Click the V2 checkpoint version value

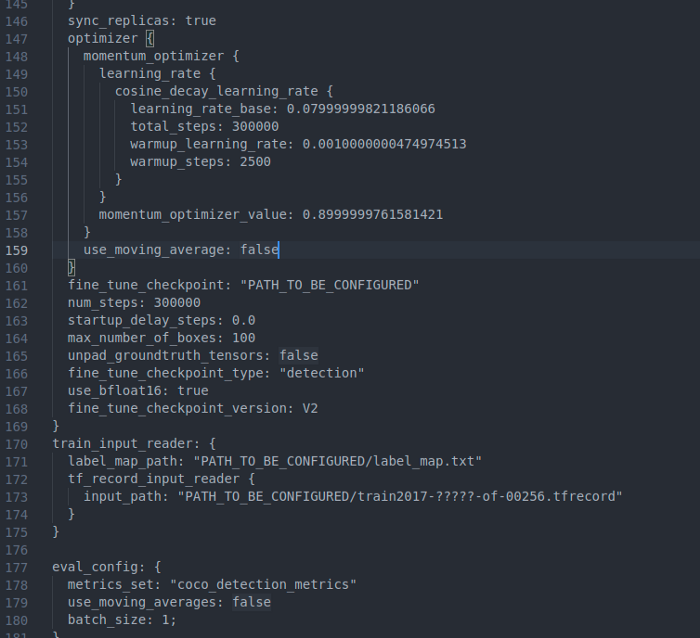click(x=310, y=408)
